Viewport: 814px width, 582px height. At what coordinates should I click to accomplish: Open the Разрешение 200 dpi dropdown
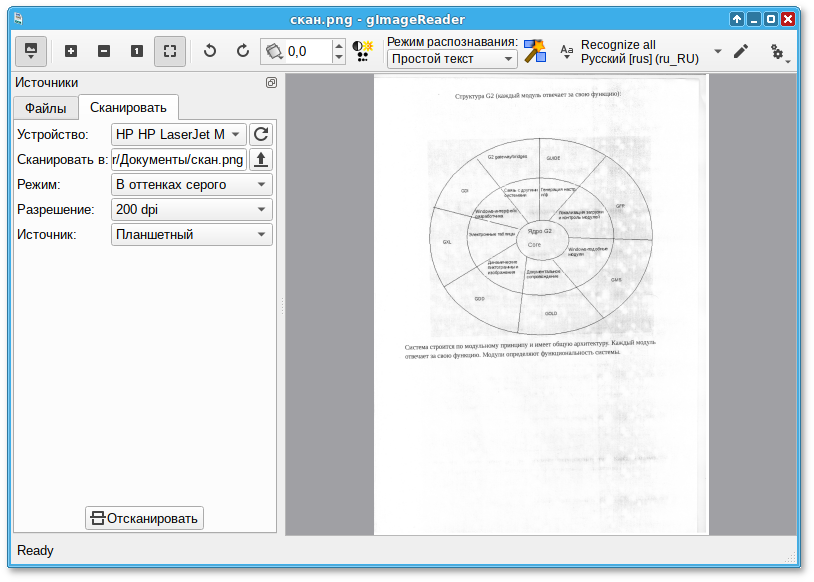tap(192, 209)
